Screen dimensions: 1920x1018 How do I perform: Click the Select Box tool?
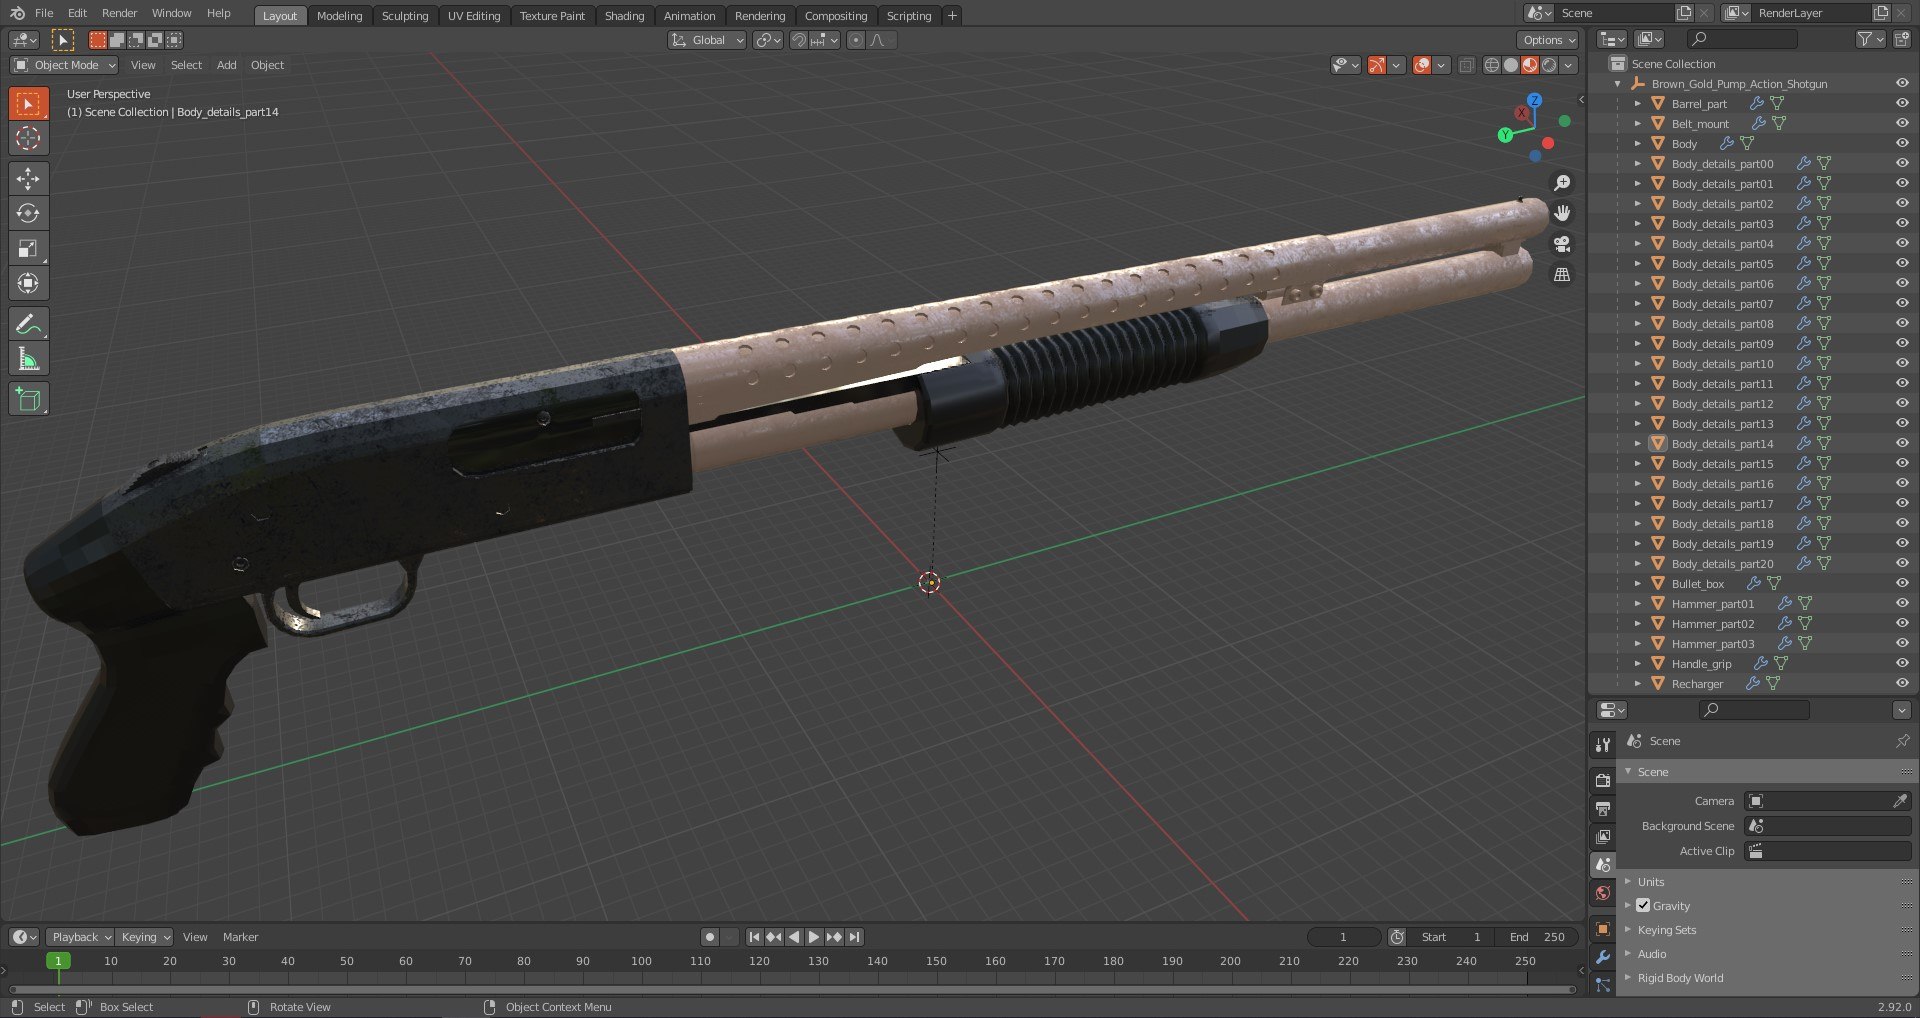(x=28, y=103)
